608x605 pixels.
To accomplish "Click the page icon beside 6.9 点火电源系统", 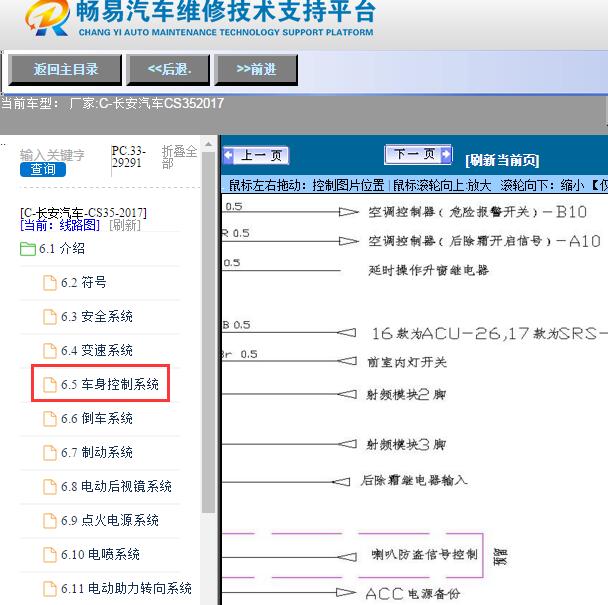I will (x=50, y=520).
